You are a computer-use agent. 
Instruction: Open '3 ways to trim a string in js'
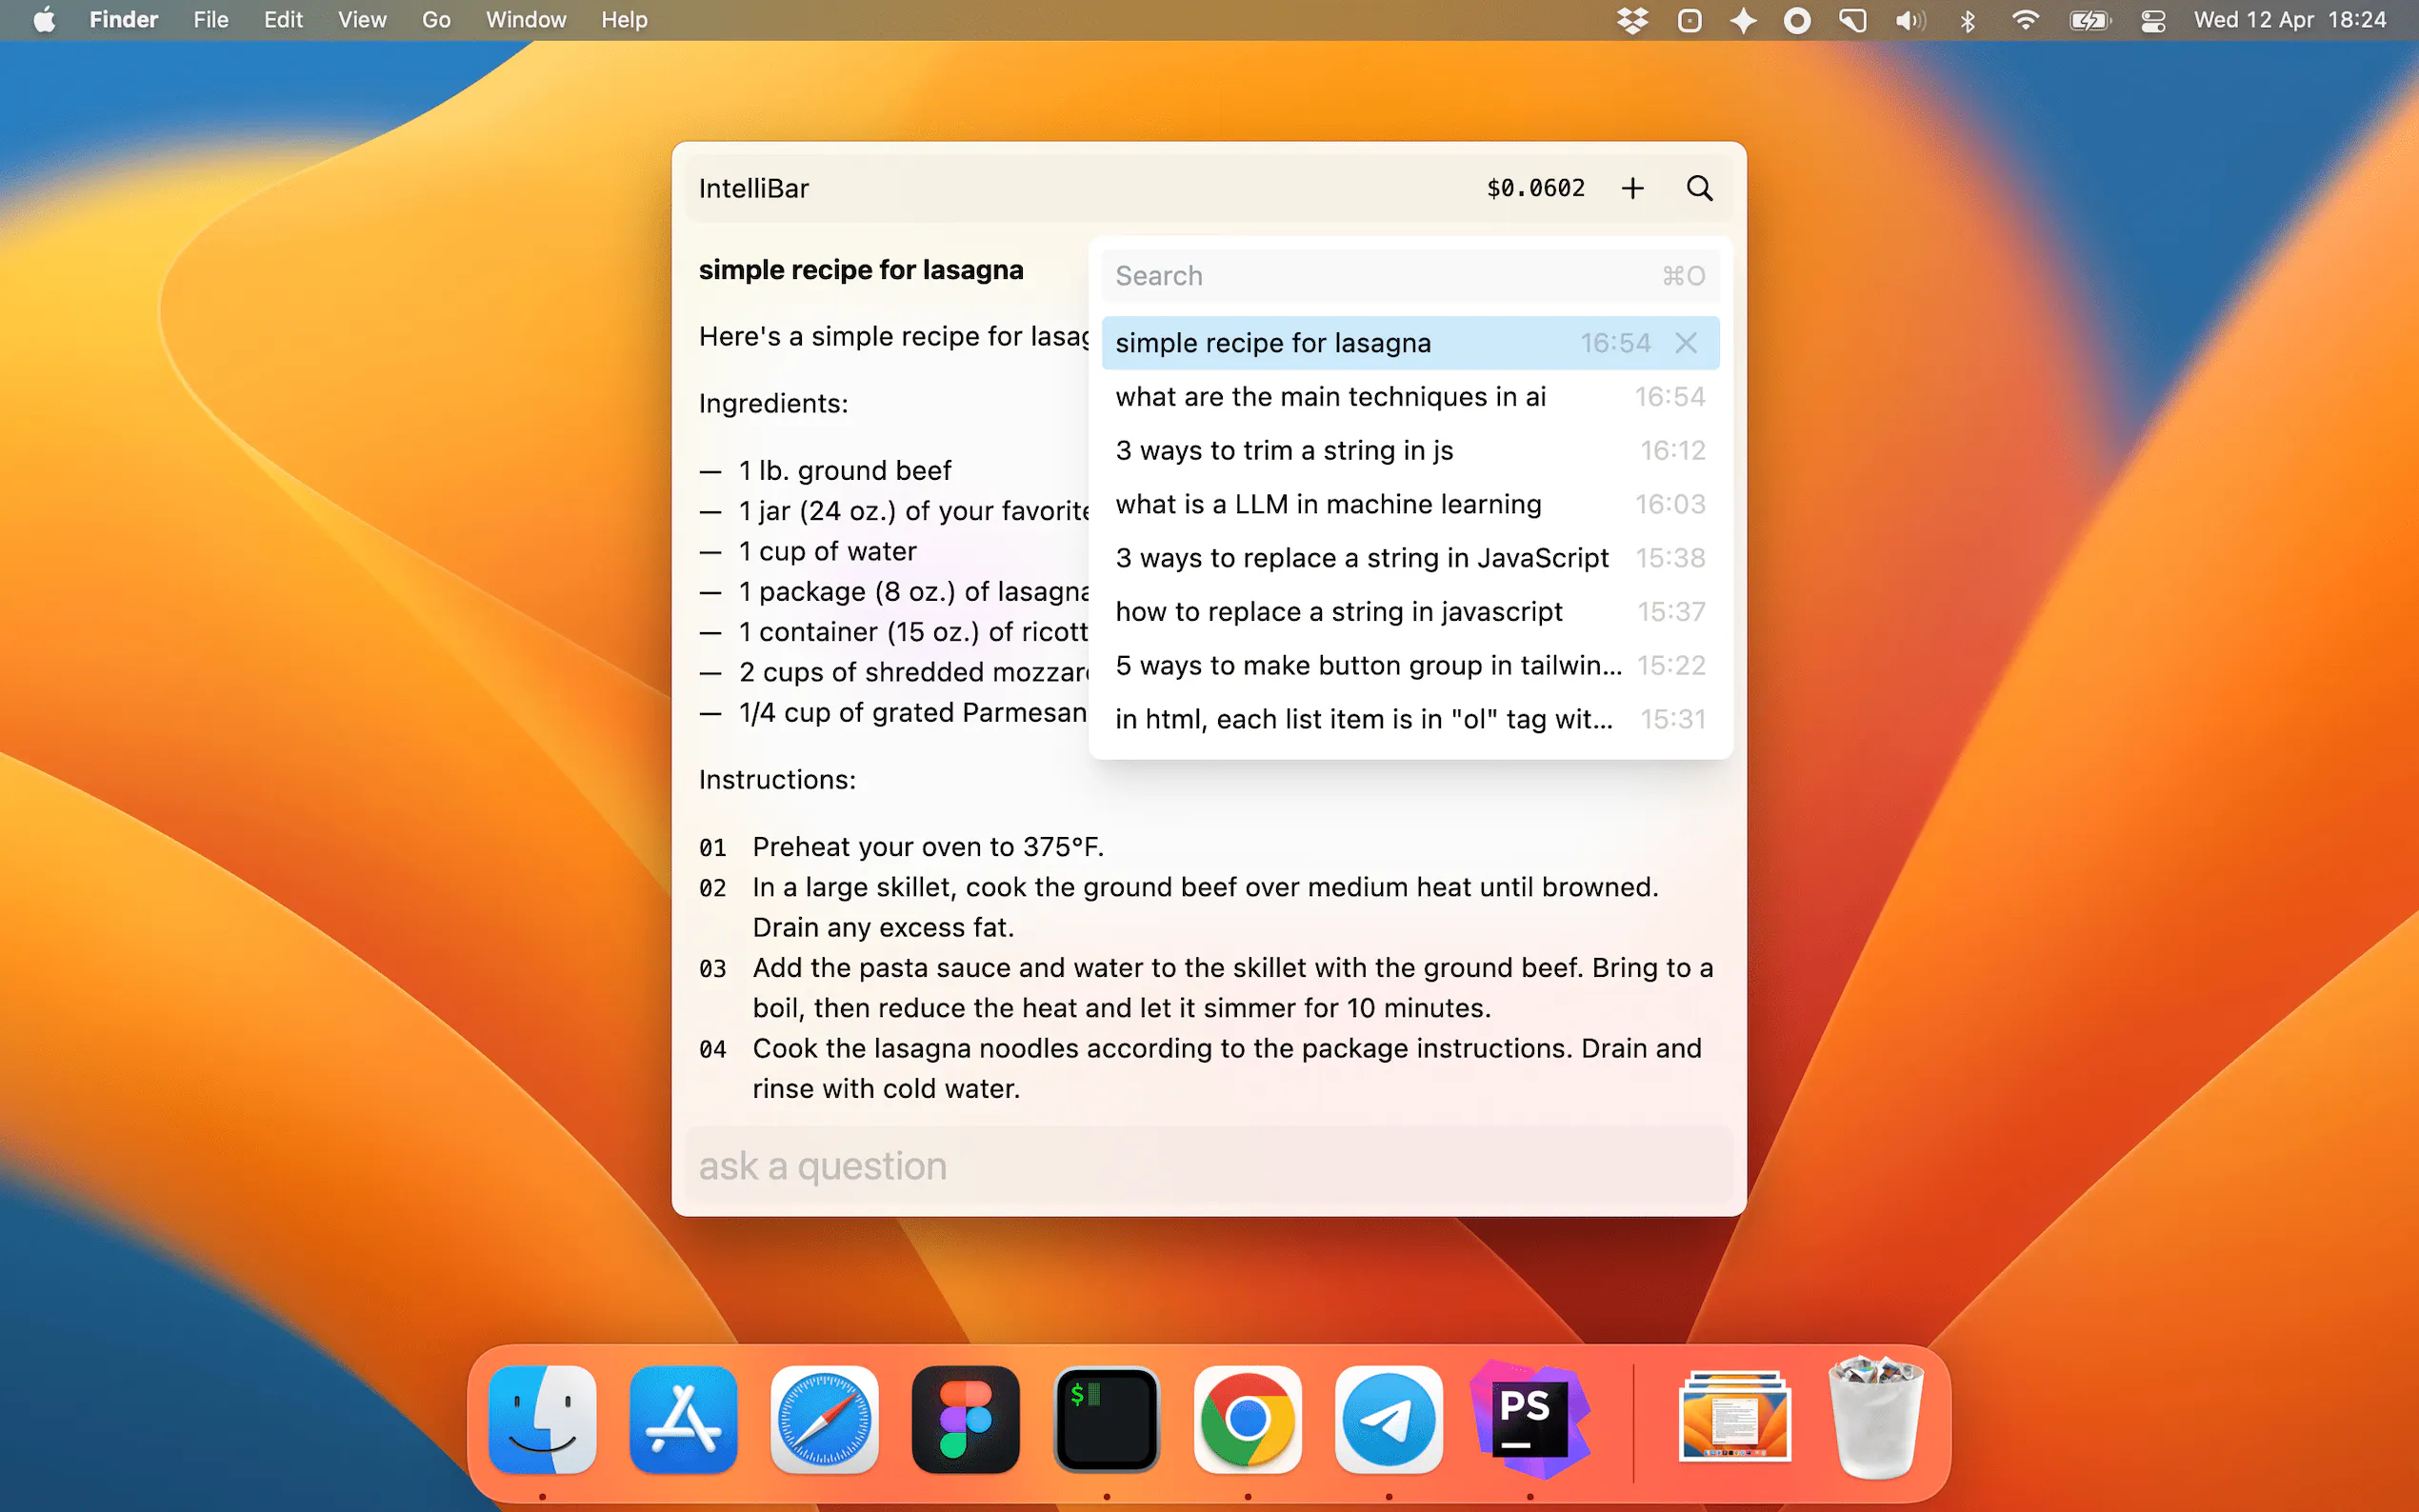click(x=1284, y=451)
